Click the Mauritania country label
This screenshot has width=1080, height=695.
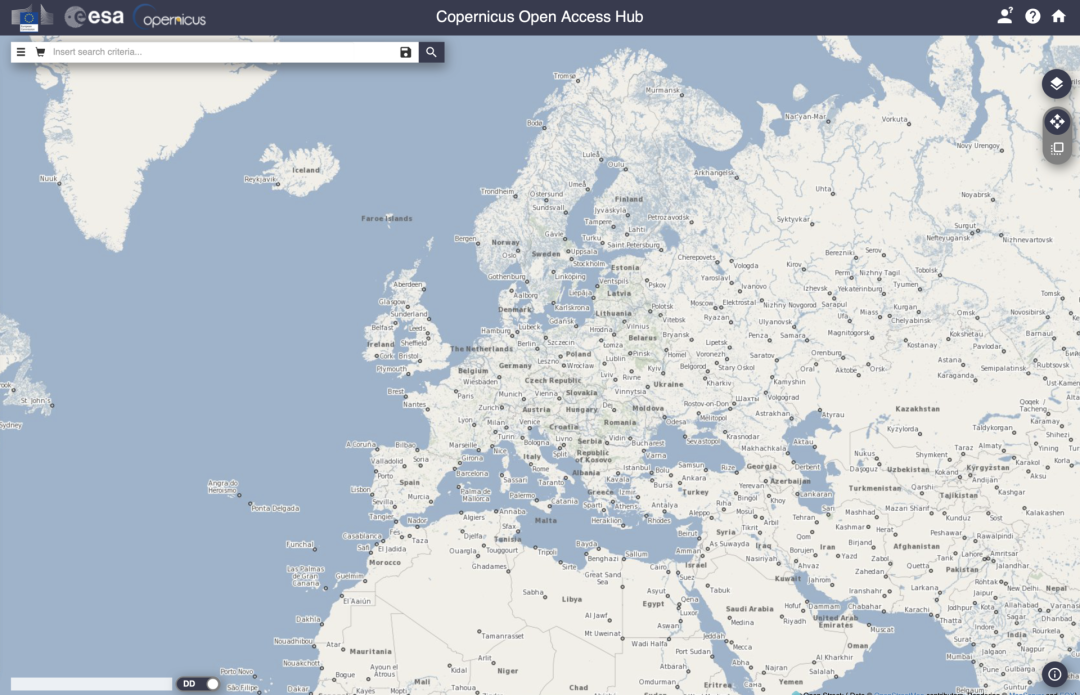point(371,651)
